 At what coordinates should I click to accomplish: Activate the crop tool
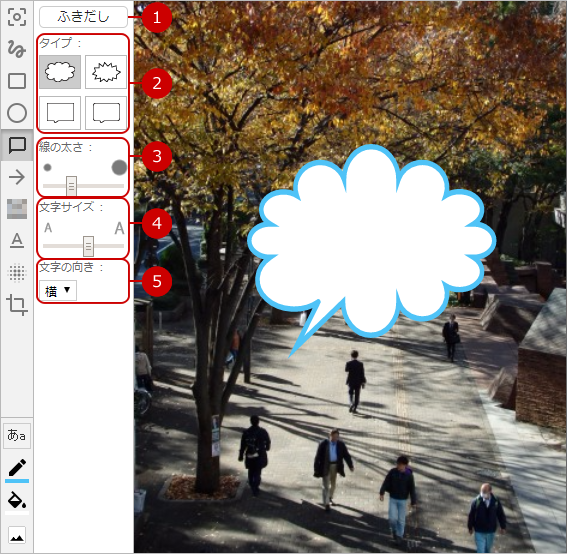pos(17,305)
